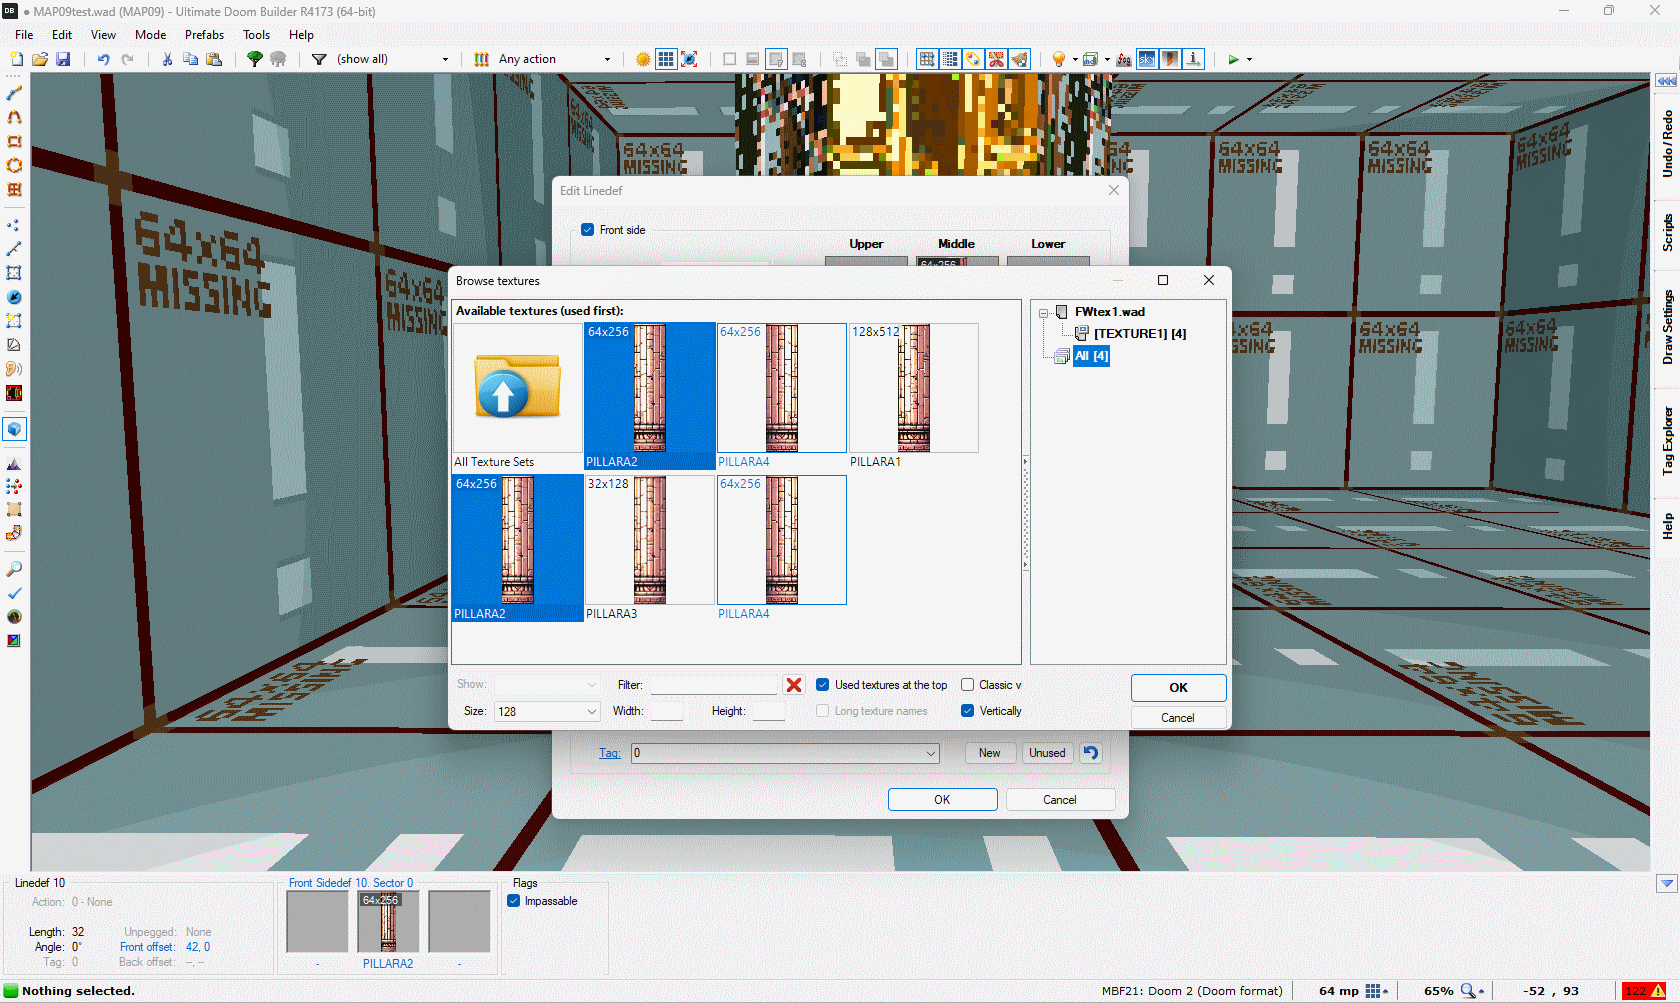Open the dynamic lights dropdown arrow
1680x1003 pixels.
[1075, 60]
